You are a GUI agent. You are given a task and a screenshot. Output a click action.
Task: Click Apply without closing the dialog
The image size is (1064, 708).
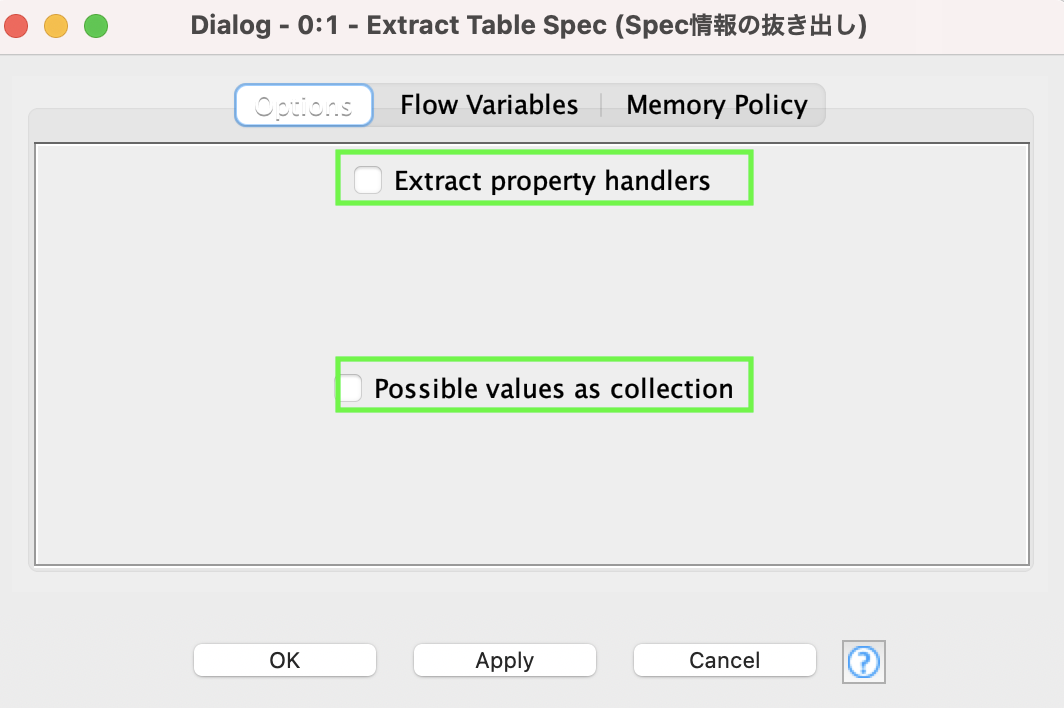click(x=504, y=660)
